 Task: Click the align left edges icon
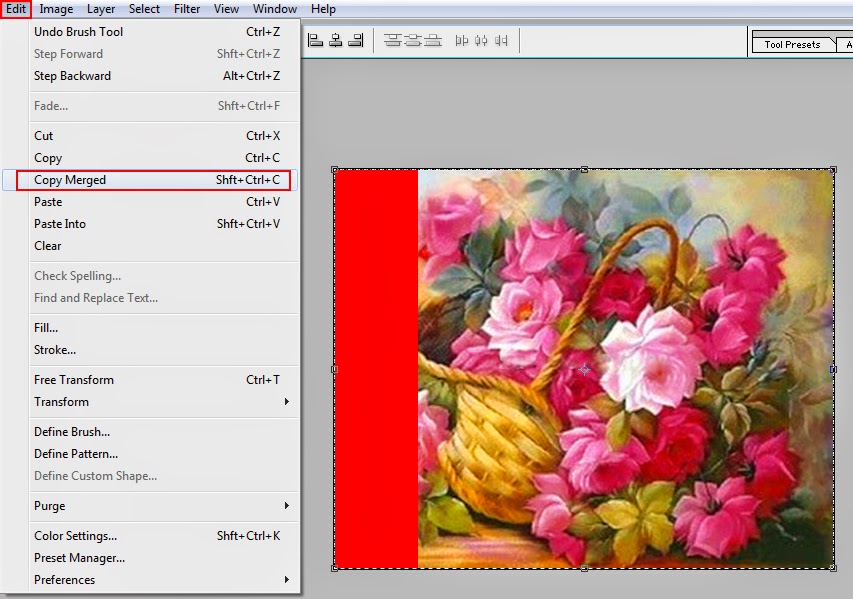[316, 40]
